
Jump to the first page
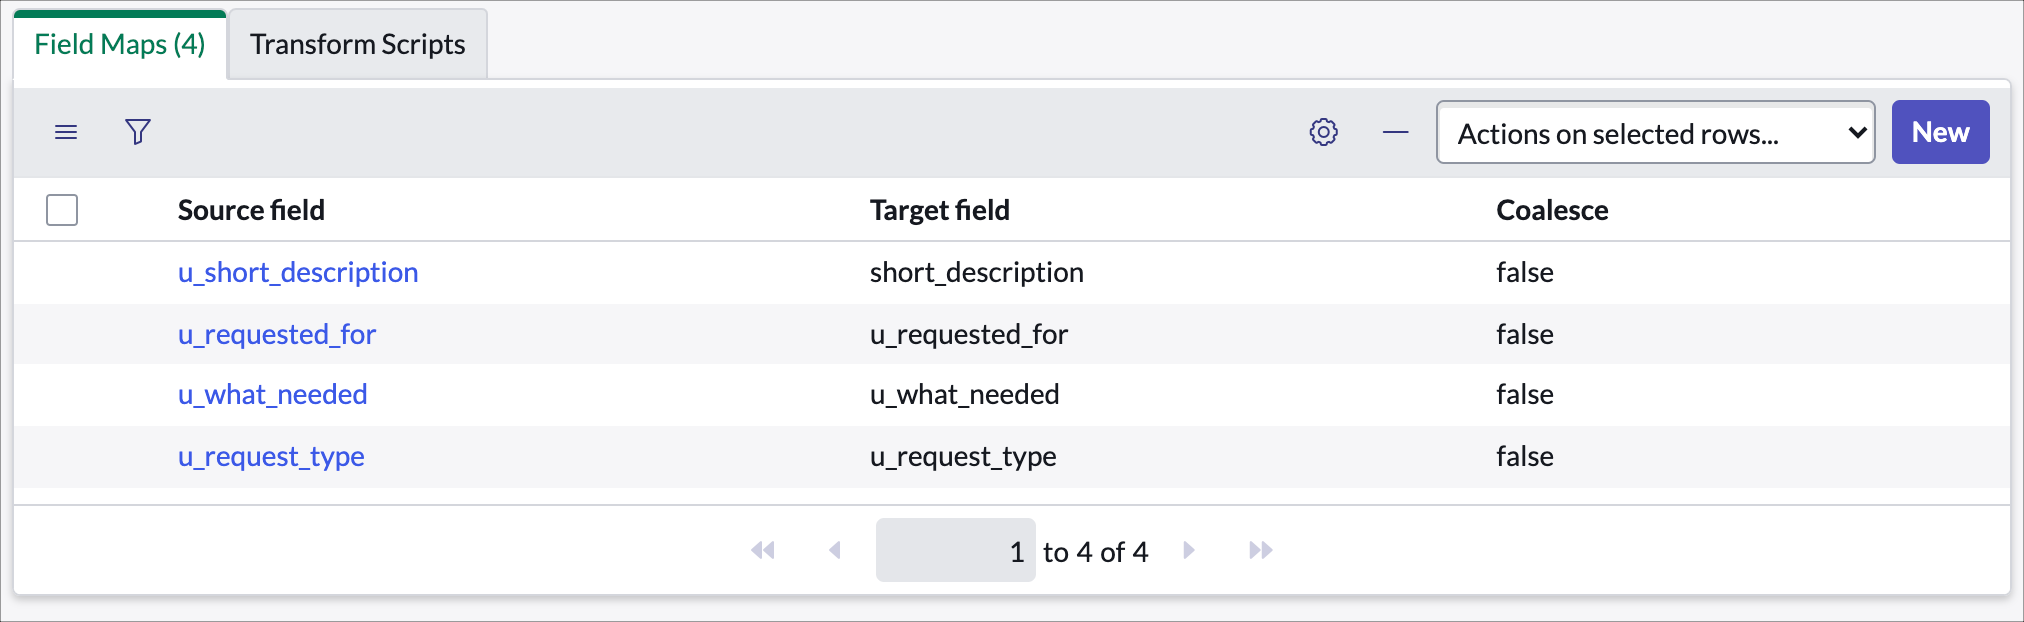763,550
